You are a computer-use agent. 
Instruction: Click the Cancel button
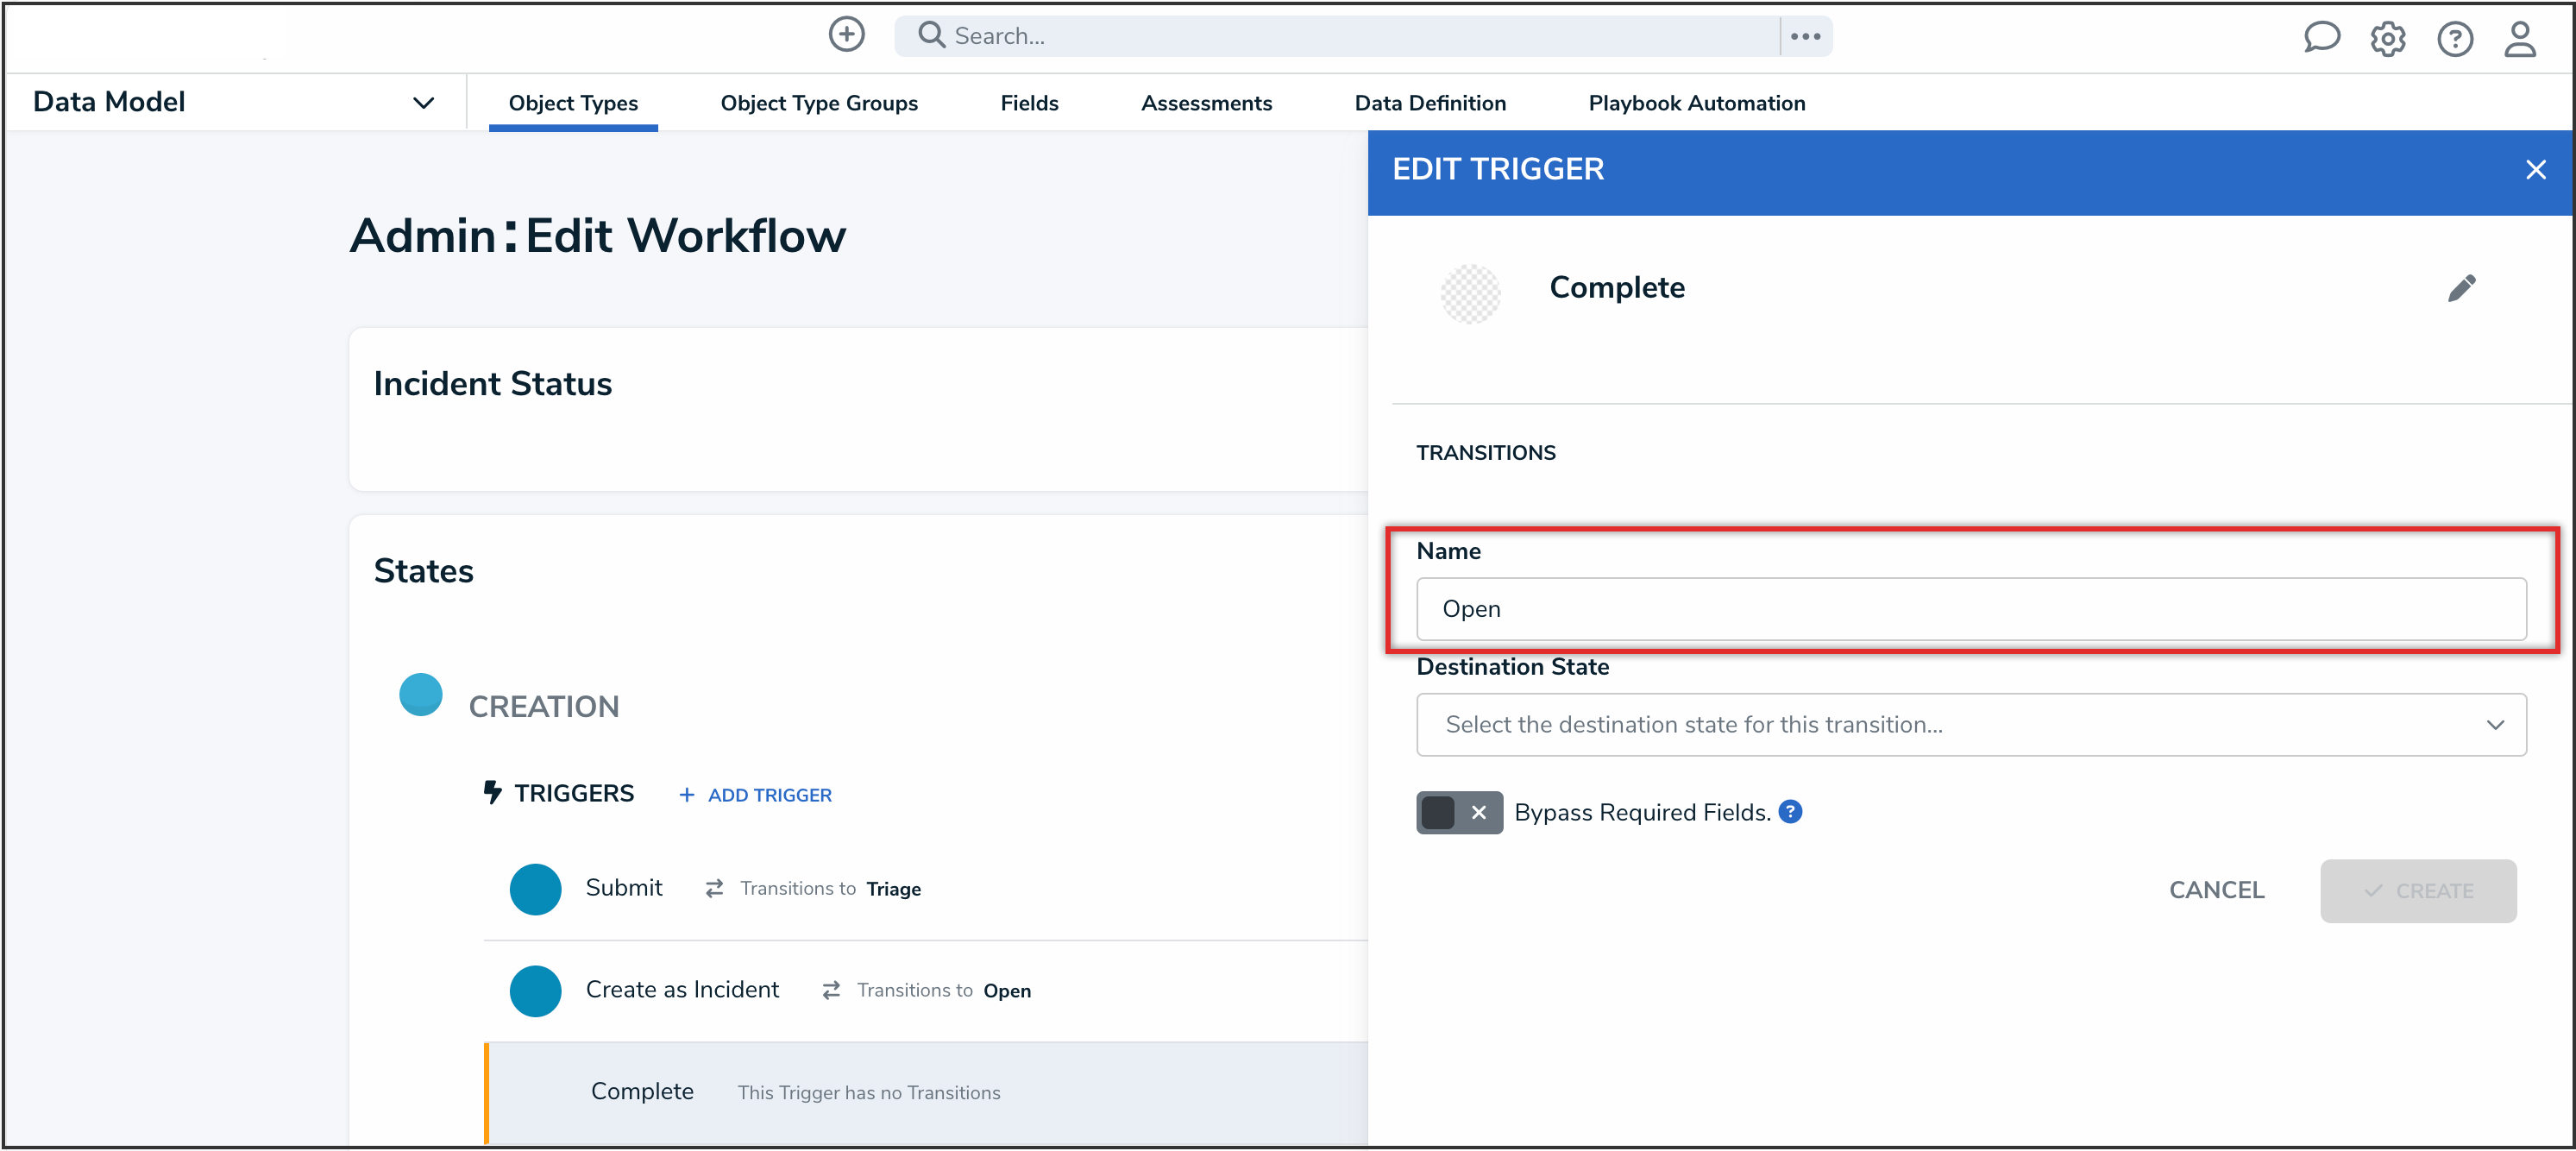click(2215, 890)
